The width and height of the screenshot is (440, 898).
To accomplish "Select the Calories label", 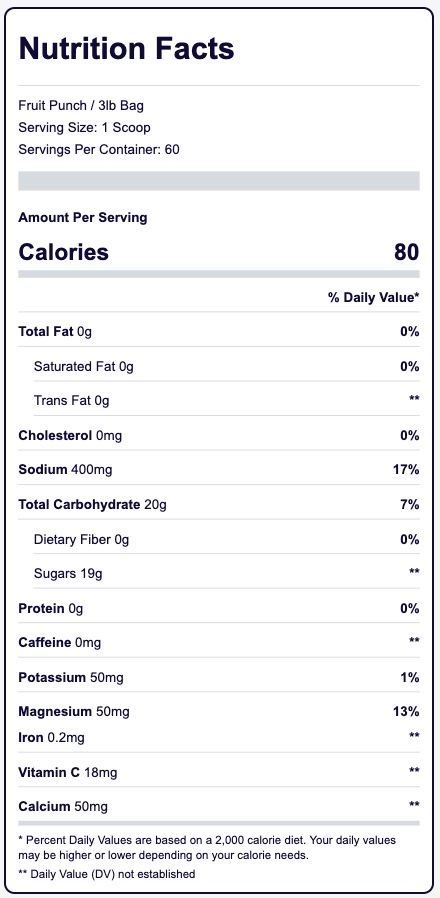I will click(x=64, y=253).
